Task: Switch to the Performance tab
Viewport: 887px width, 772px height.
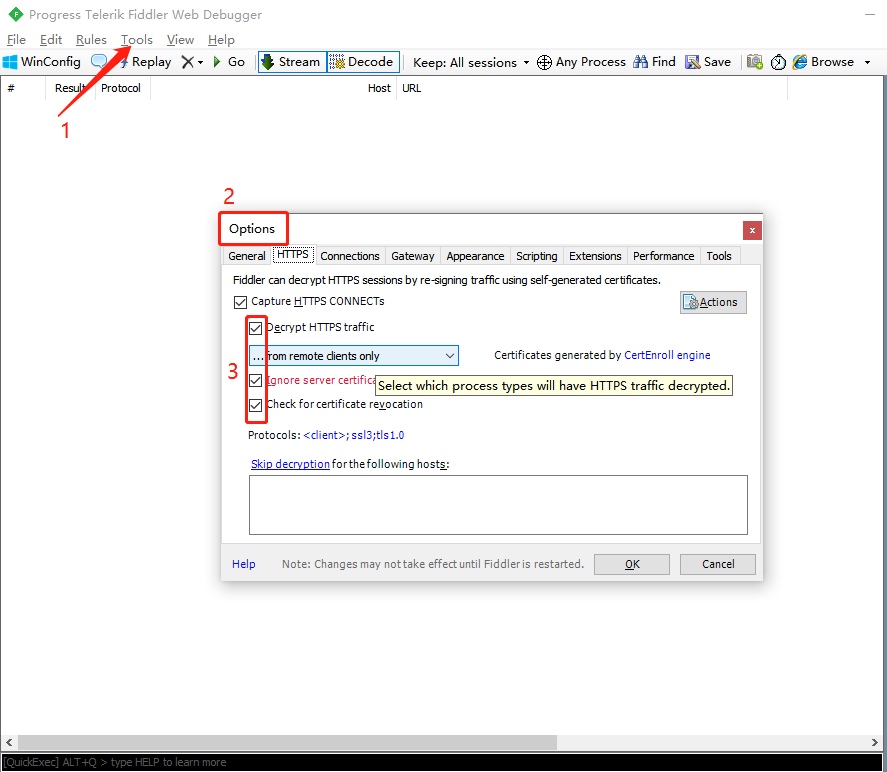Action: [664, 256]
